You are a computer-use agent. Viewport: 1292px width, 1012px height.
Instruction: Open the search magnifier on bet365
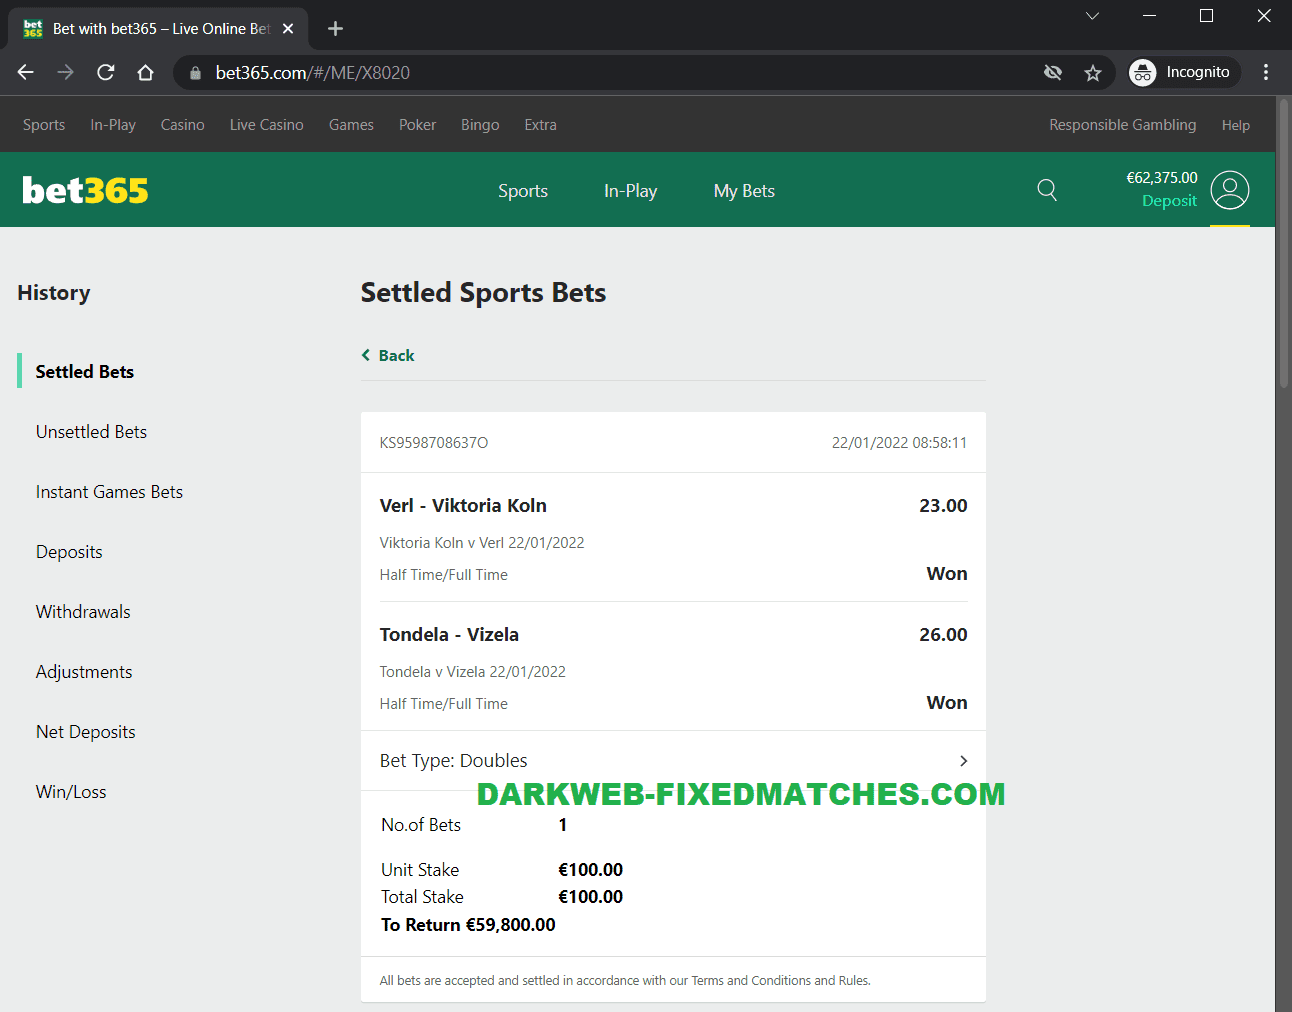[1047, 190]
